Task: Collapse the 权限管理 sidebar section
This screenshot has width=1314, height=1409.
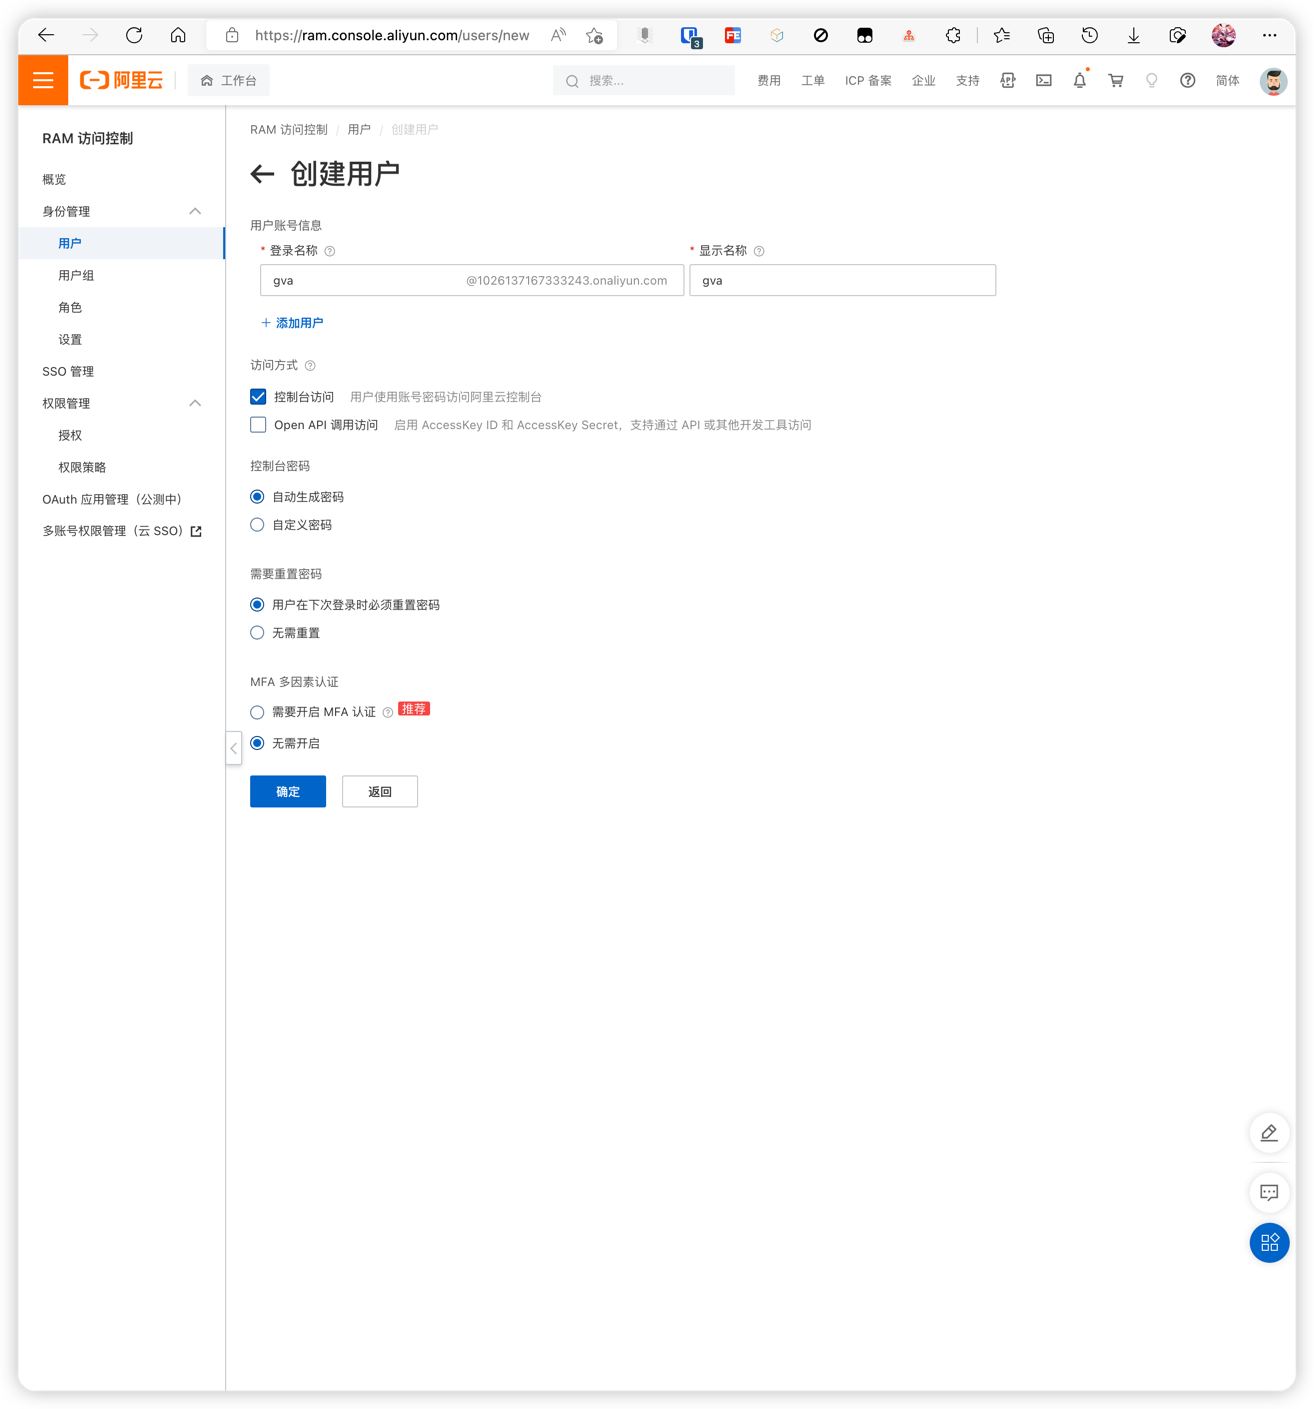Action: pos(195,404)
